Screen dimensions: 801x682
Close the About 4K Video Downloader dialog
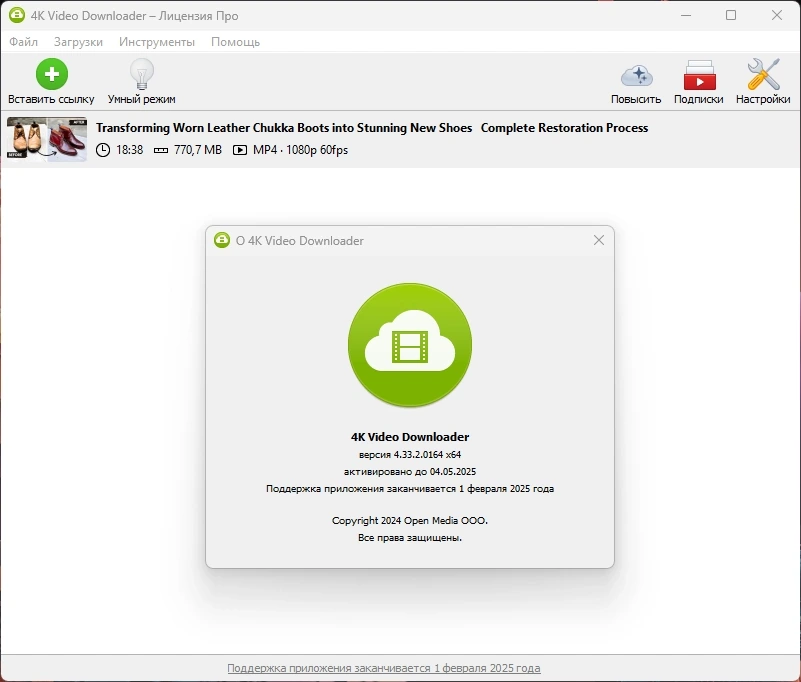[599, 240]
